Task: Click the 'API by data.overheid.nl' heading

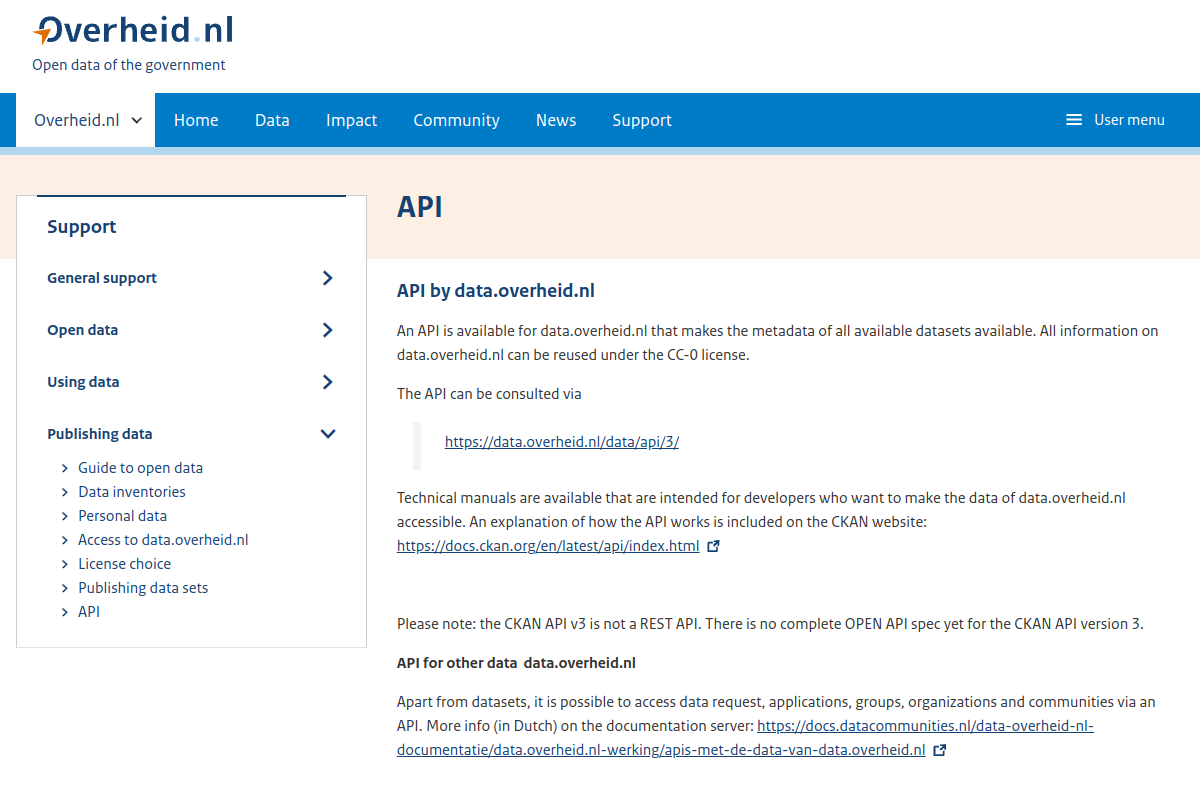Action: pyautogui.click(x=496, y=291)
